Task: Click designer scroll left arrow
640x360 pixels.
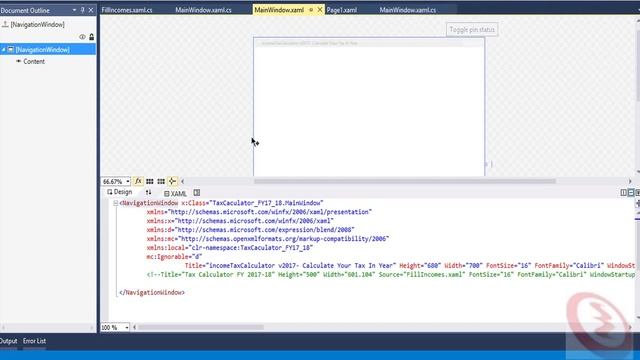Action: (x=182, y=181)
